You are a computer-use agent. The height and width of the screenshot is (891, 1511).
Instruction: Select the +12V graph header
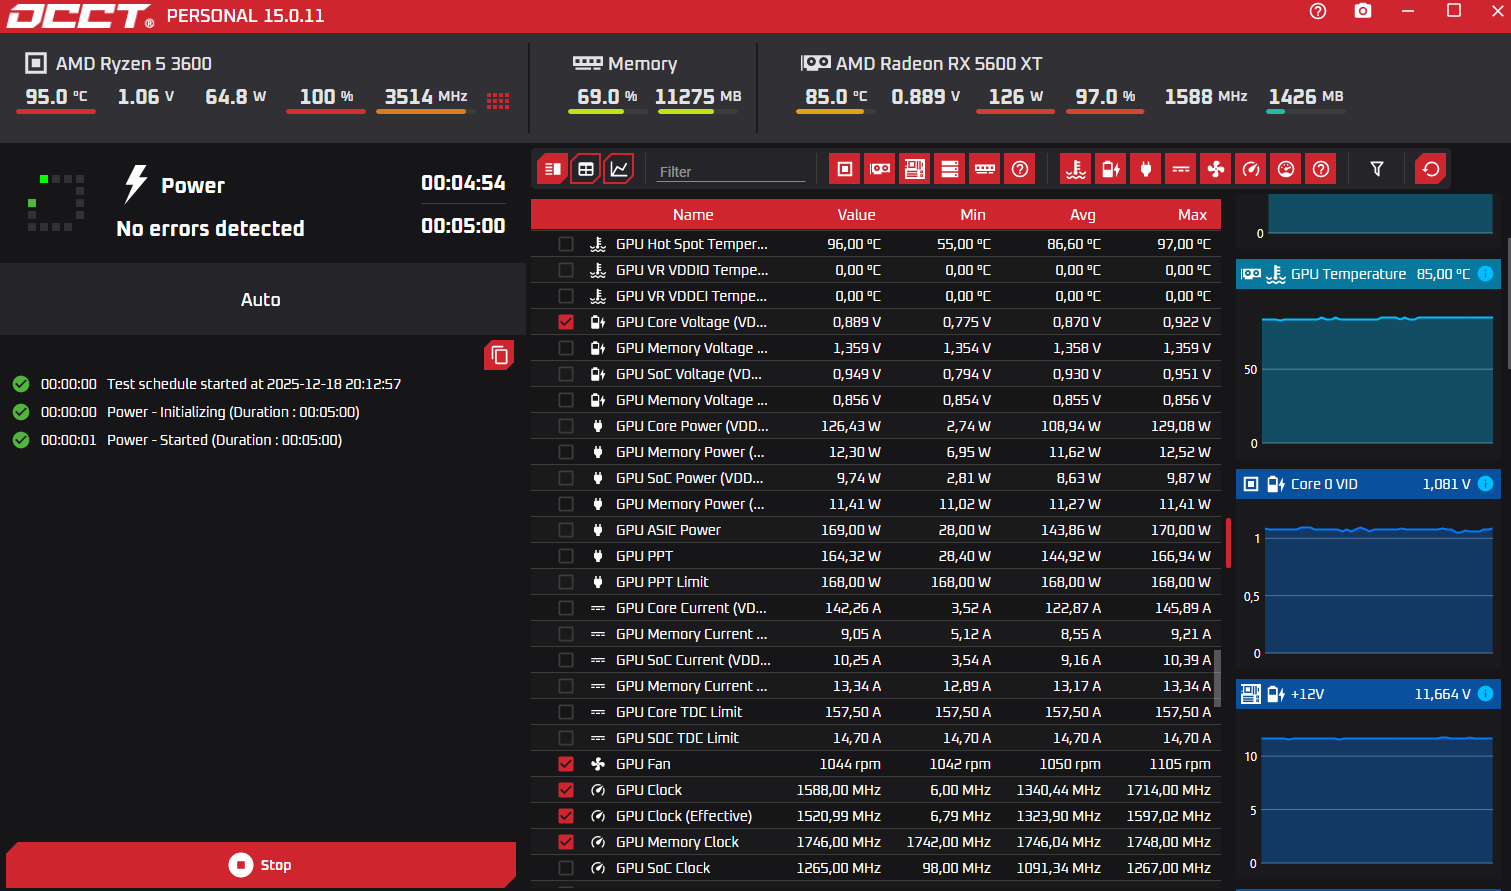[1367, 694]
